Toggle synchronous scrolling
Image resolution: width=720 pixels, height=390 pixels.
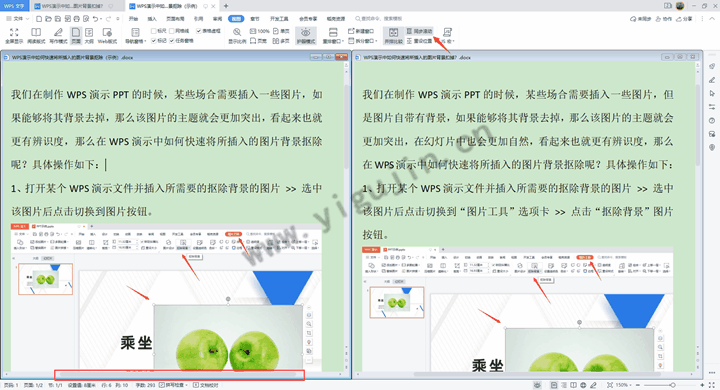point(420,31)
